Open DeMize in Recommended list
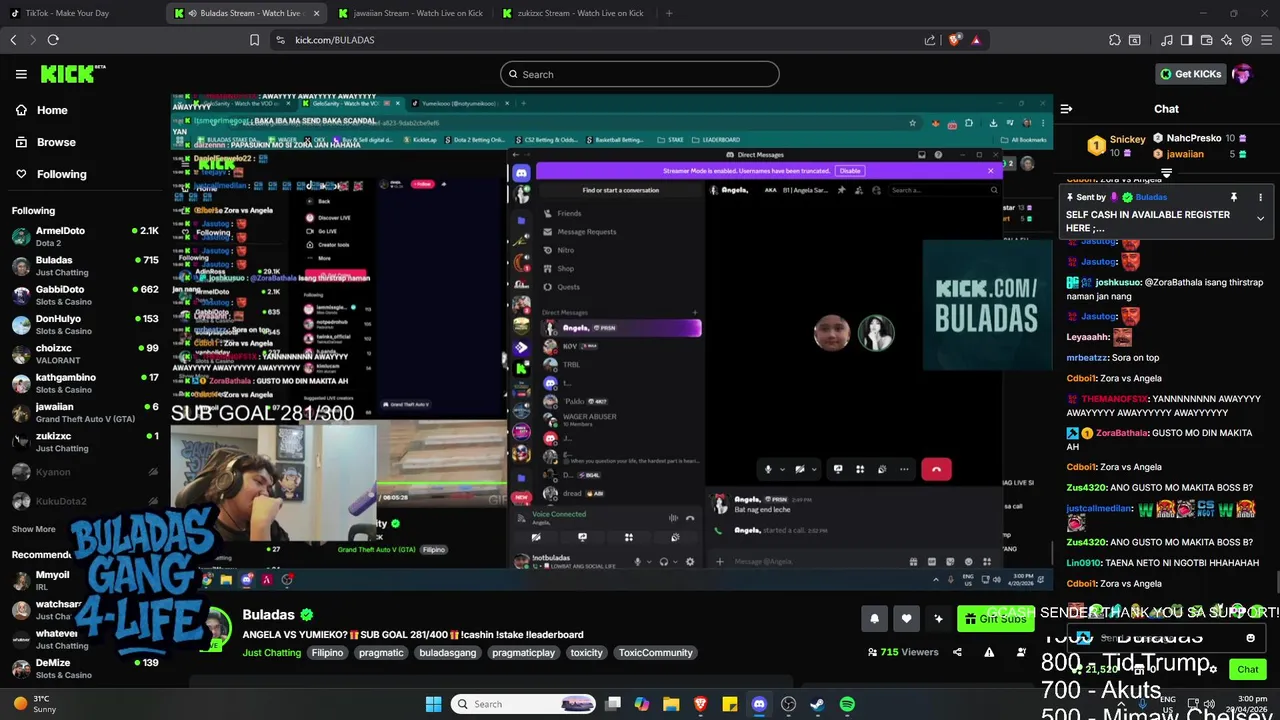Screen dimensions: 1280x720 coord(85,668)
